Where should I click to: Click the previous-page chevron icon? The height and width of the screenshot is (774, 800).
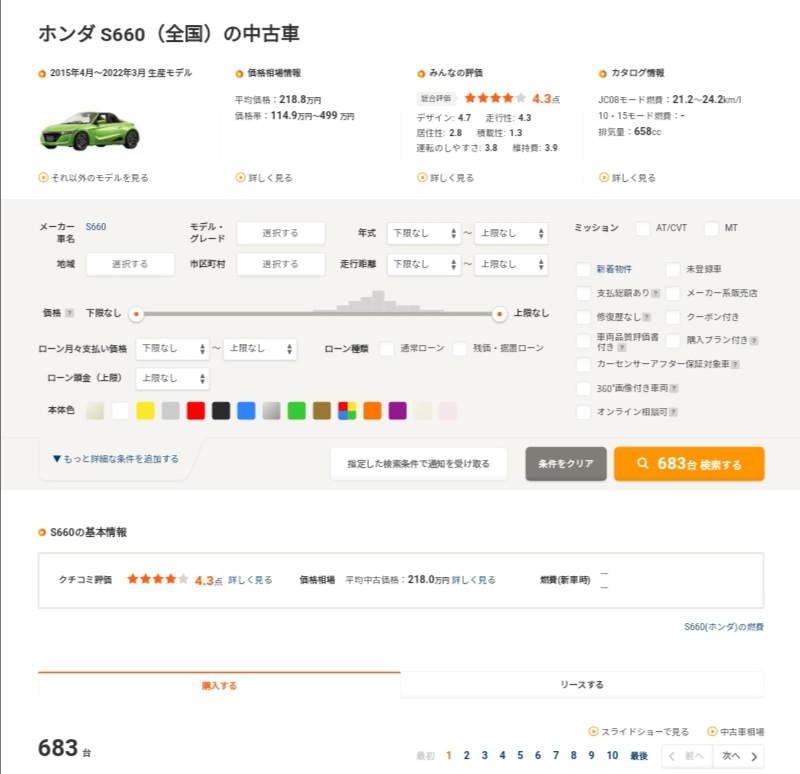coord(672,756)
